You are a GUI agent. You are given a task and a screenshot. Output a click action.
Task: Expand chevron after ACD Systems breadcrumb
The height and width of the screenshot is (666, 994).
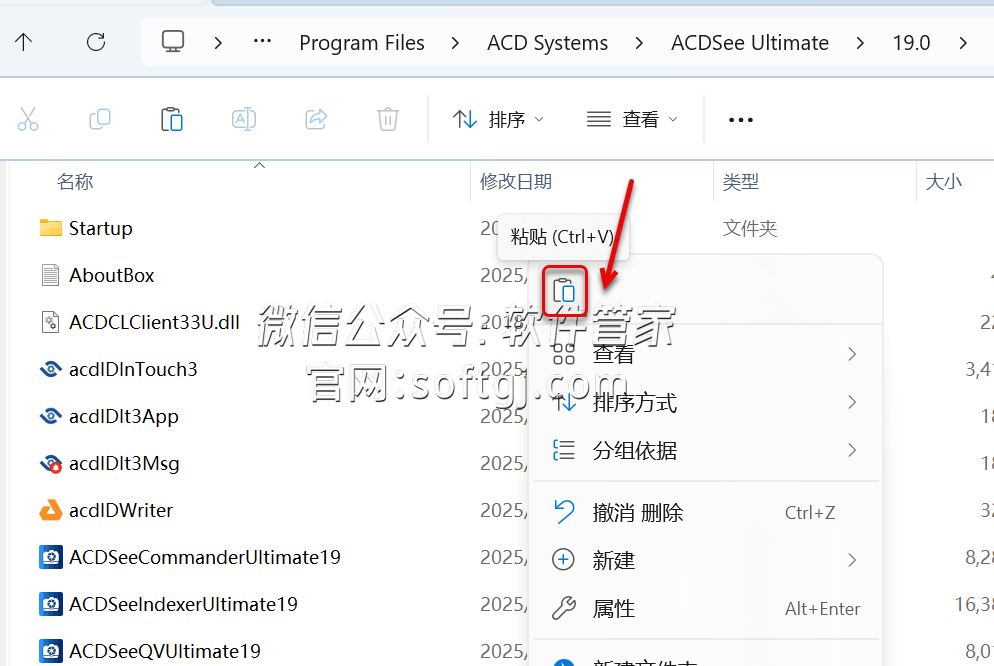coord(639,43)
